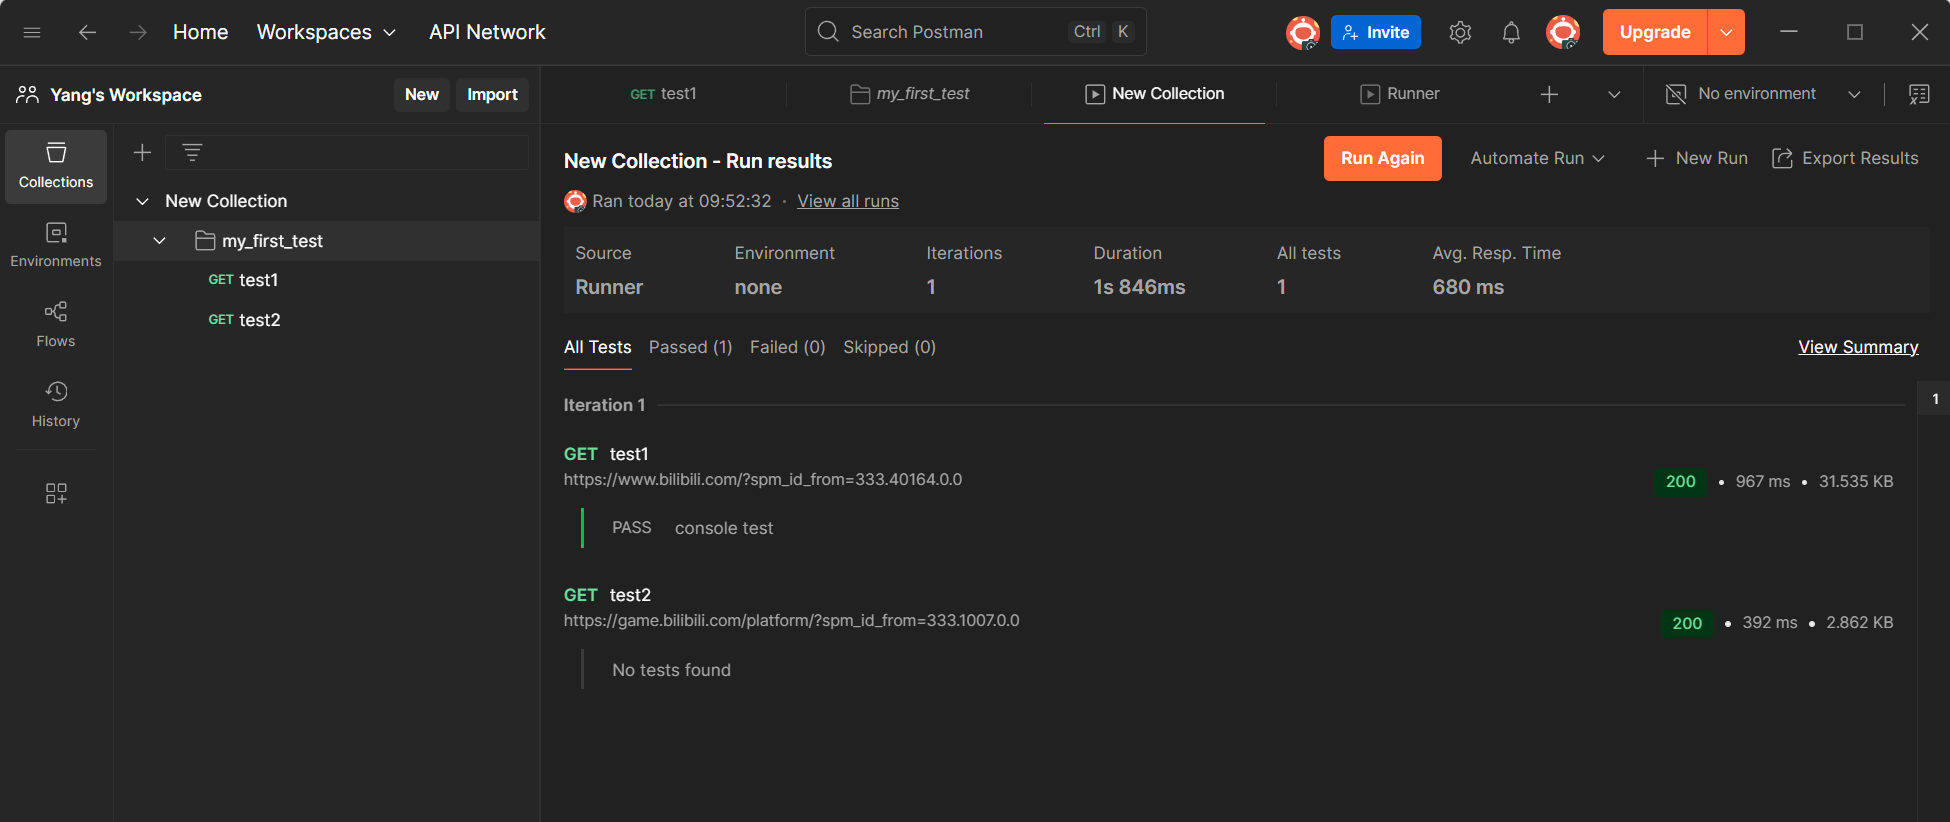The height and width of the screenshot is (822, 1950).
Task: Click the no environment icon
Action: click(x=1676, y=94)
